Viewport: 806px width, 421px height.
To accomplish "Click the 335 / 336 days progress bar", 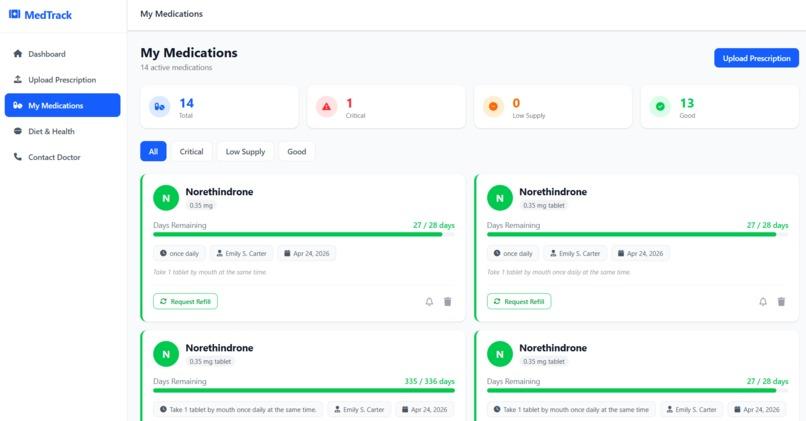I will click(x=304, y=391).
